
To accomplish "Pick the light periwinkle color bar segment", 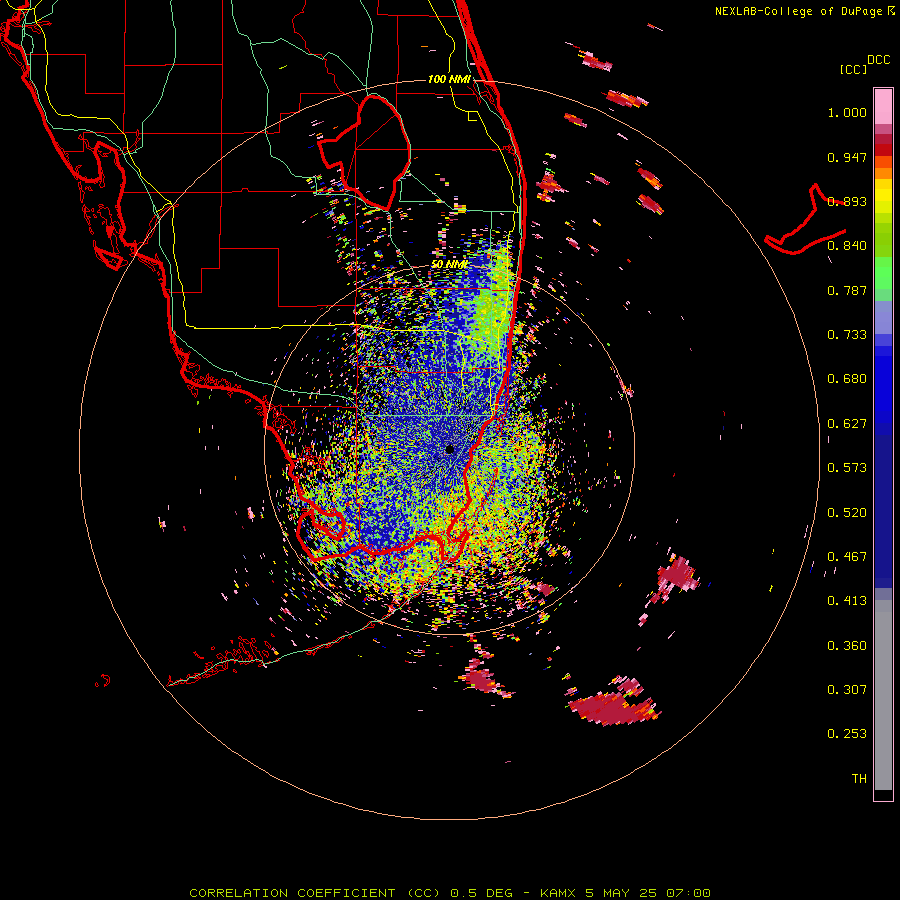I will pos(883,317).
